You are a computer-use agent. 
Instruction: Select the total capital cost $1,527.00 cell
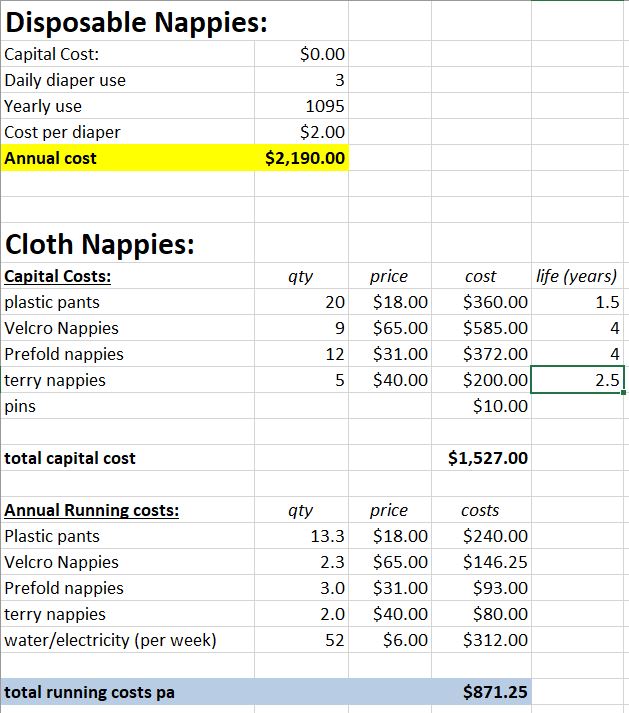tap(488, 458)
